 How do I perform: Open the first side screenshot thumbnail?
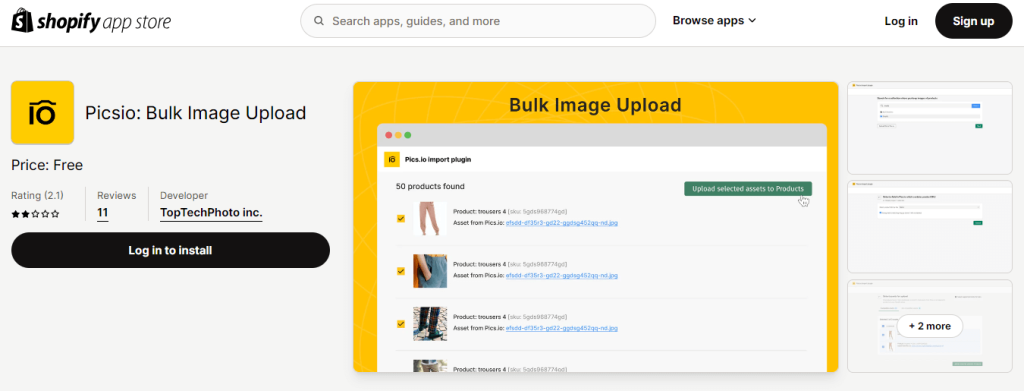(929, 128)
